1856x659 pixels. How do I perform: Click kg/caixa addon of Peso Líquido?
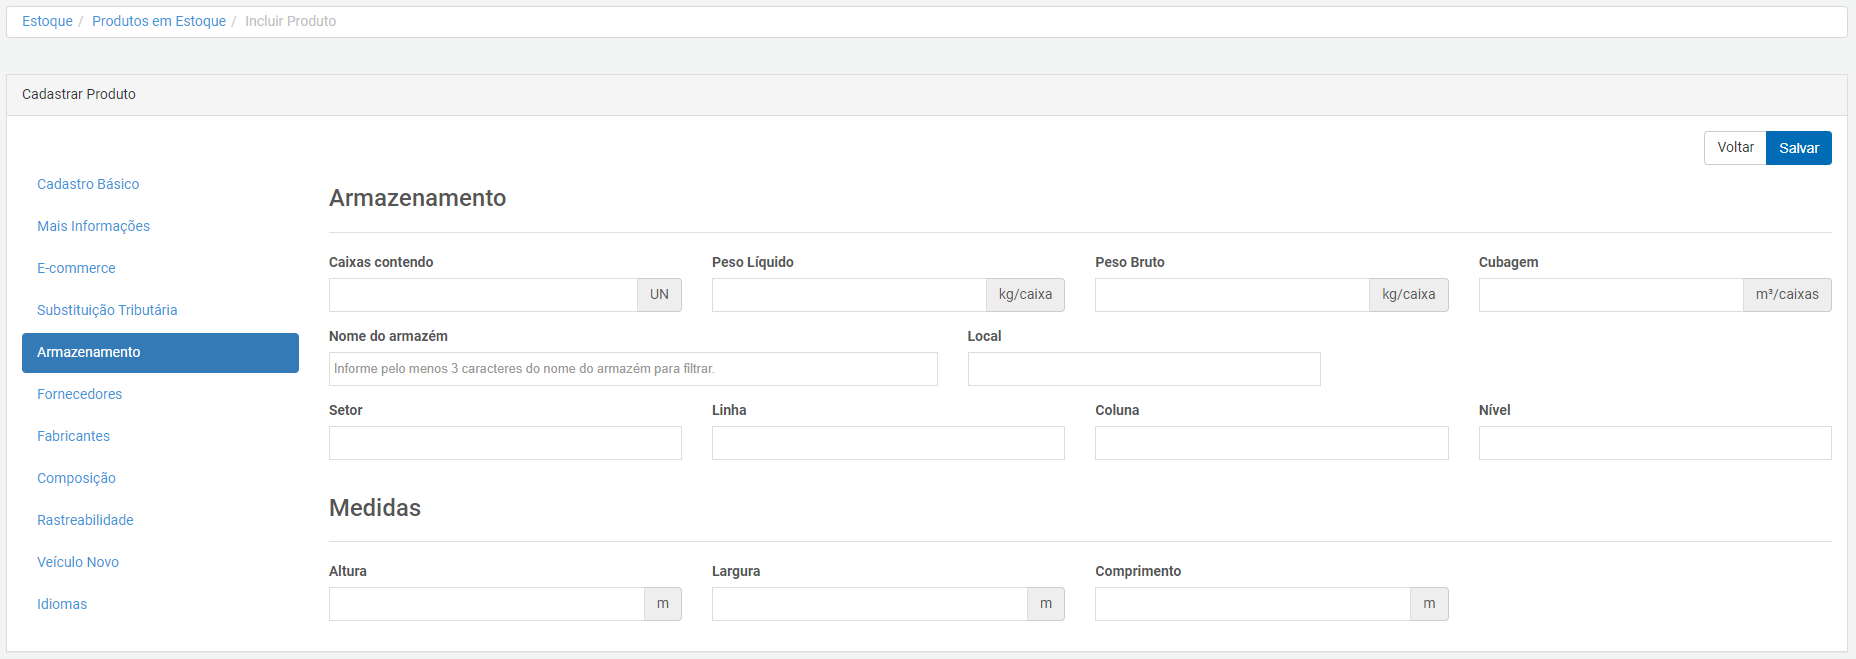pos(1025,295)
